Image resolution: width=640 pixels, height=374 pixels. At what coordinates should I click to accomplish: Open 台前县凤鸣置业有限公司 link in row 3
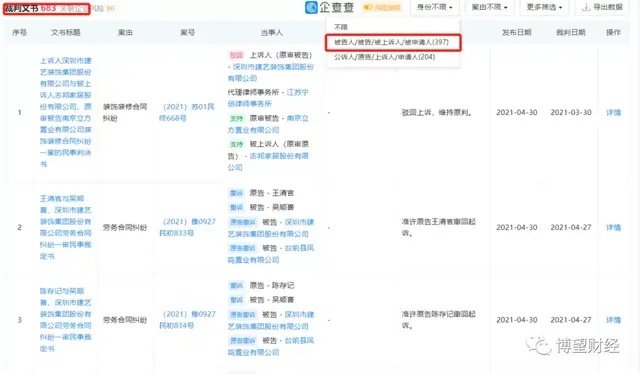tap(271, 346)
